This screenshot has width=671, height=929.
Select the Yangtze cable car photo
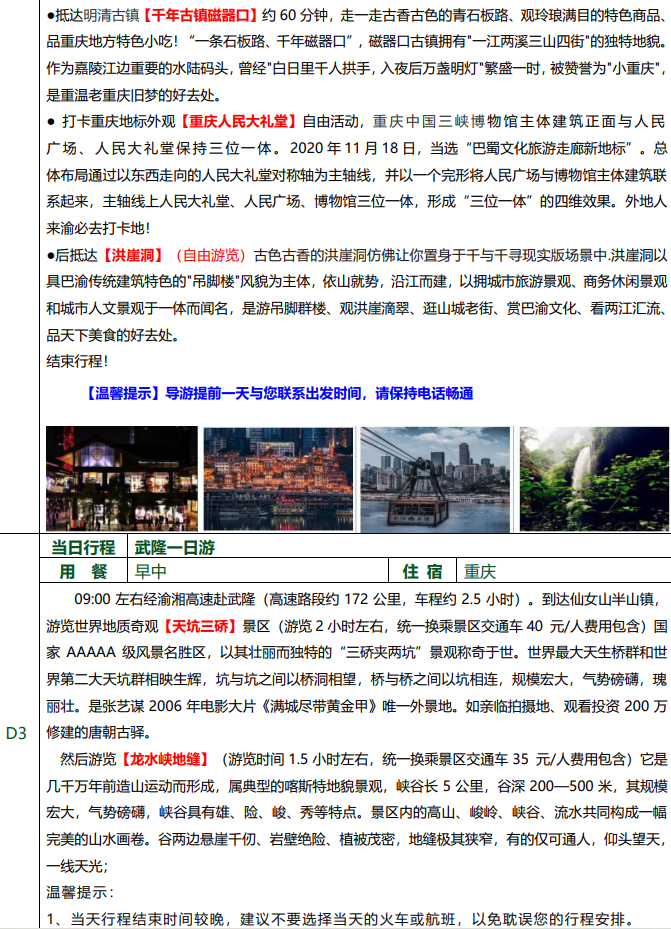(434, 478)
